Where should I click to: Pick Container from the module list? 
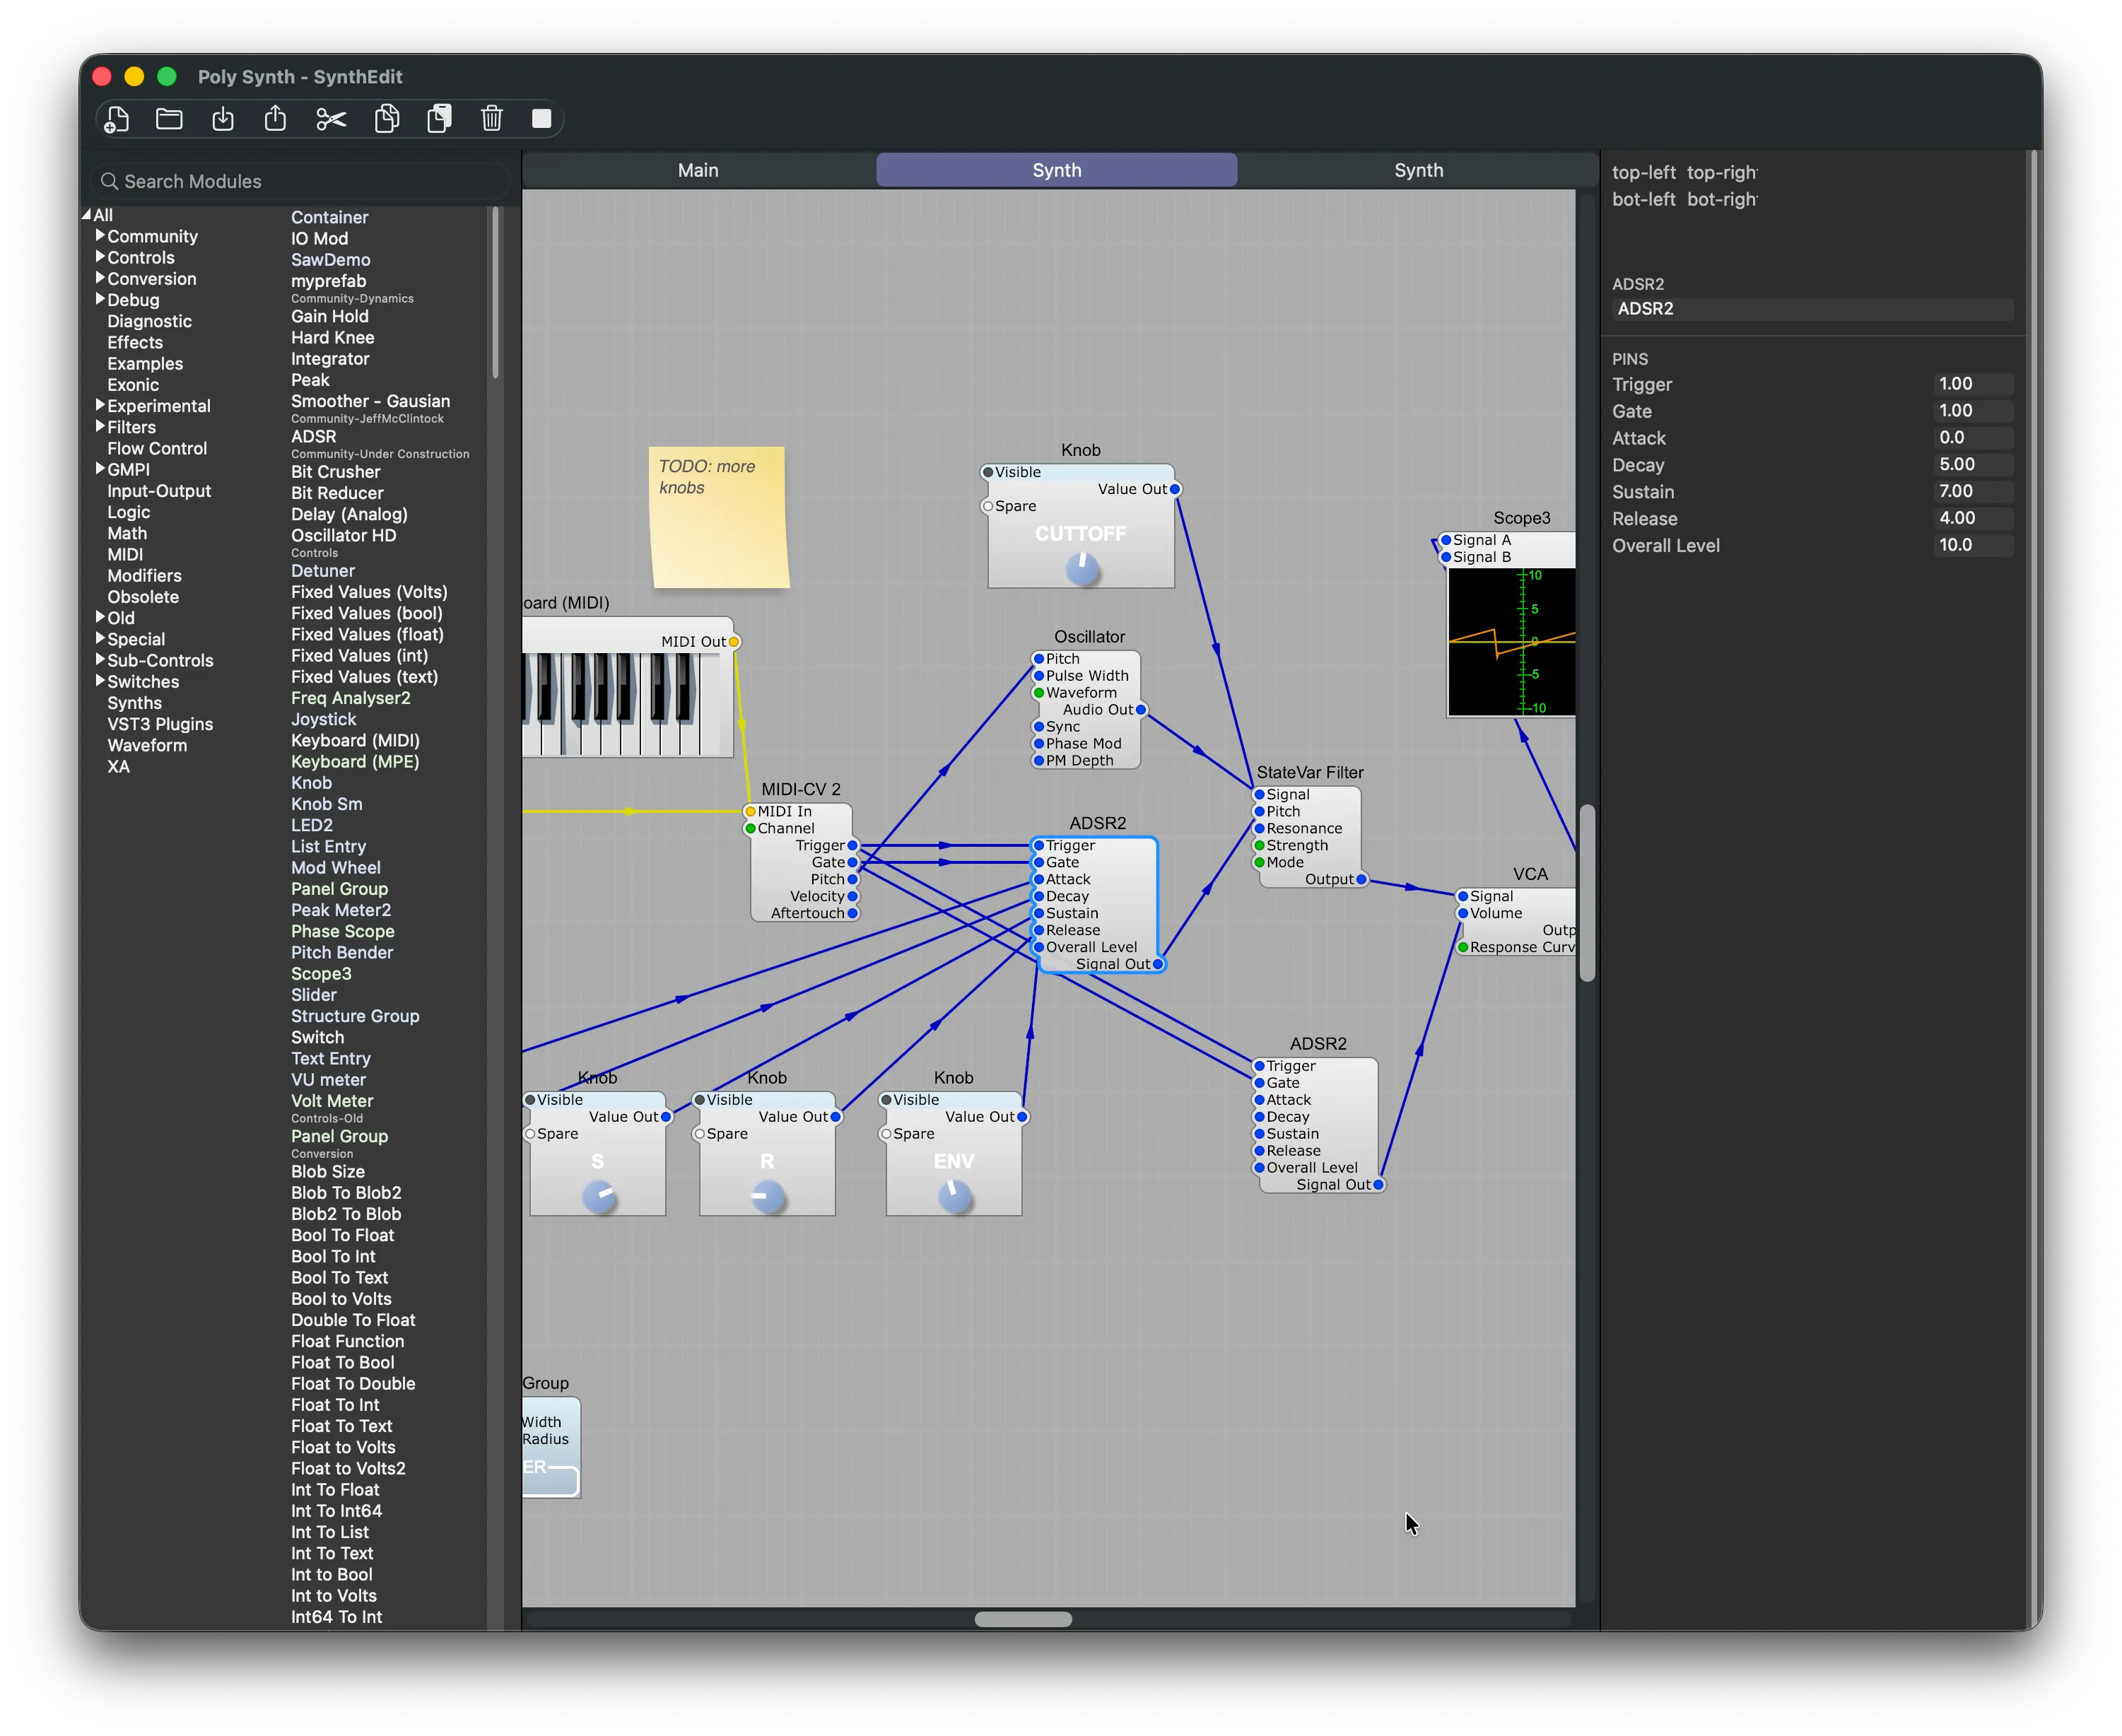[x=330, y=217]
